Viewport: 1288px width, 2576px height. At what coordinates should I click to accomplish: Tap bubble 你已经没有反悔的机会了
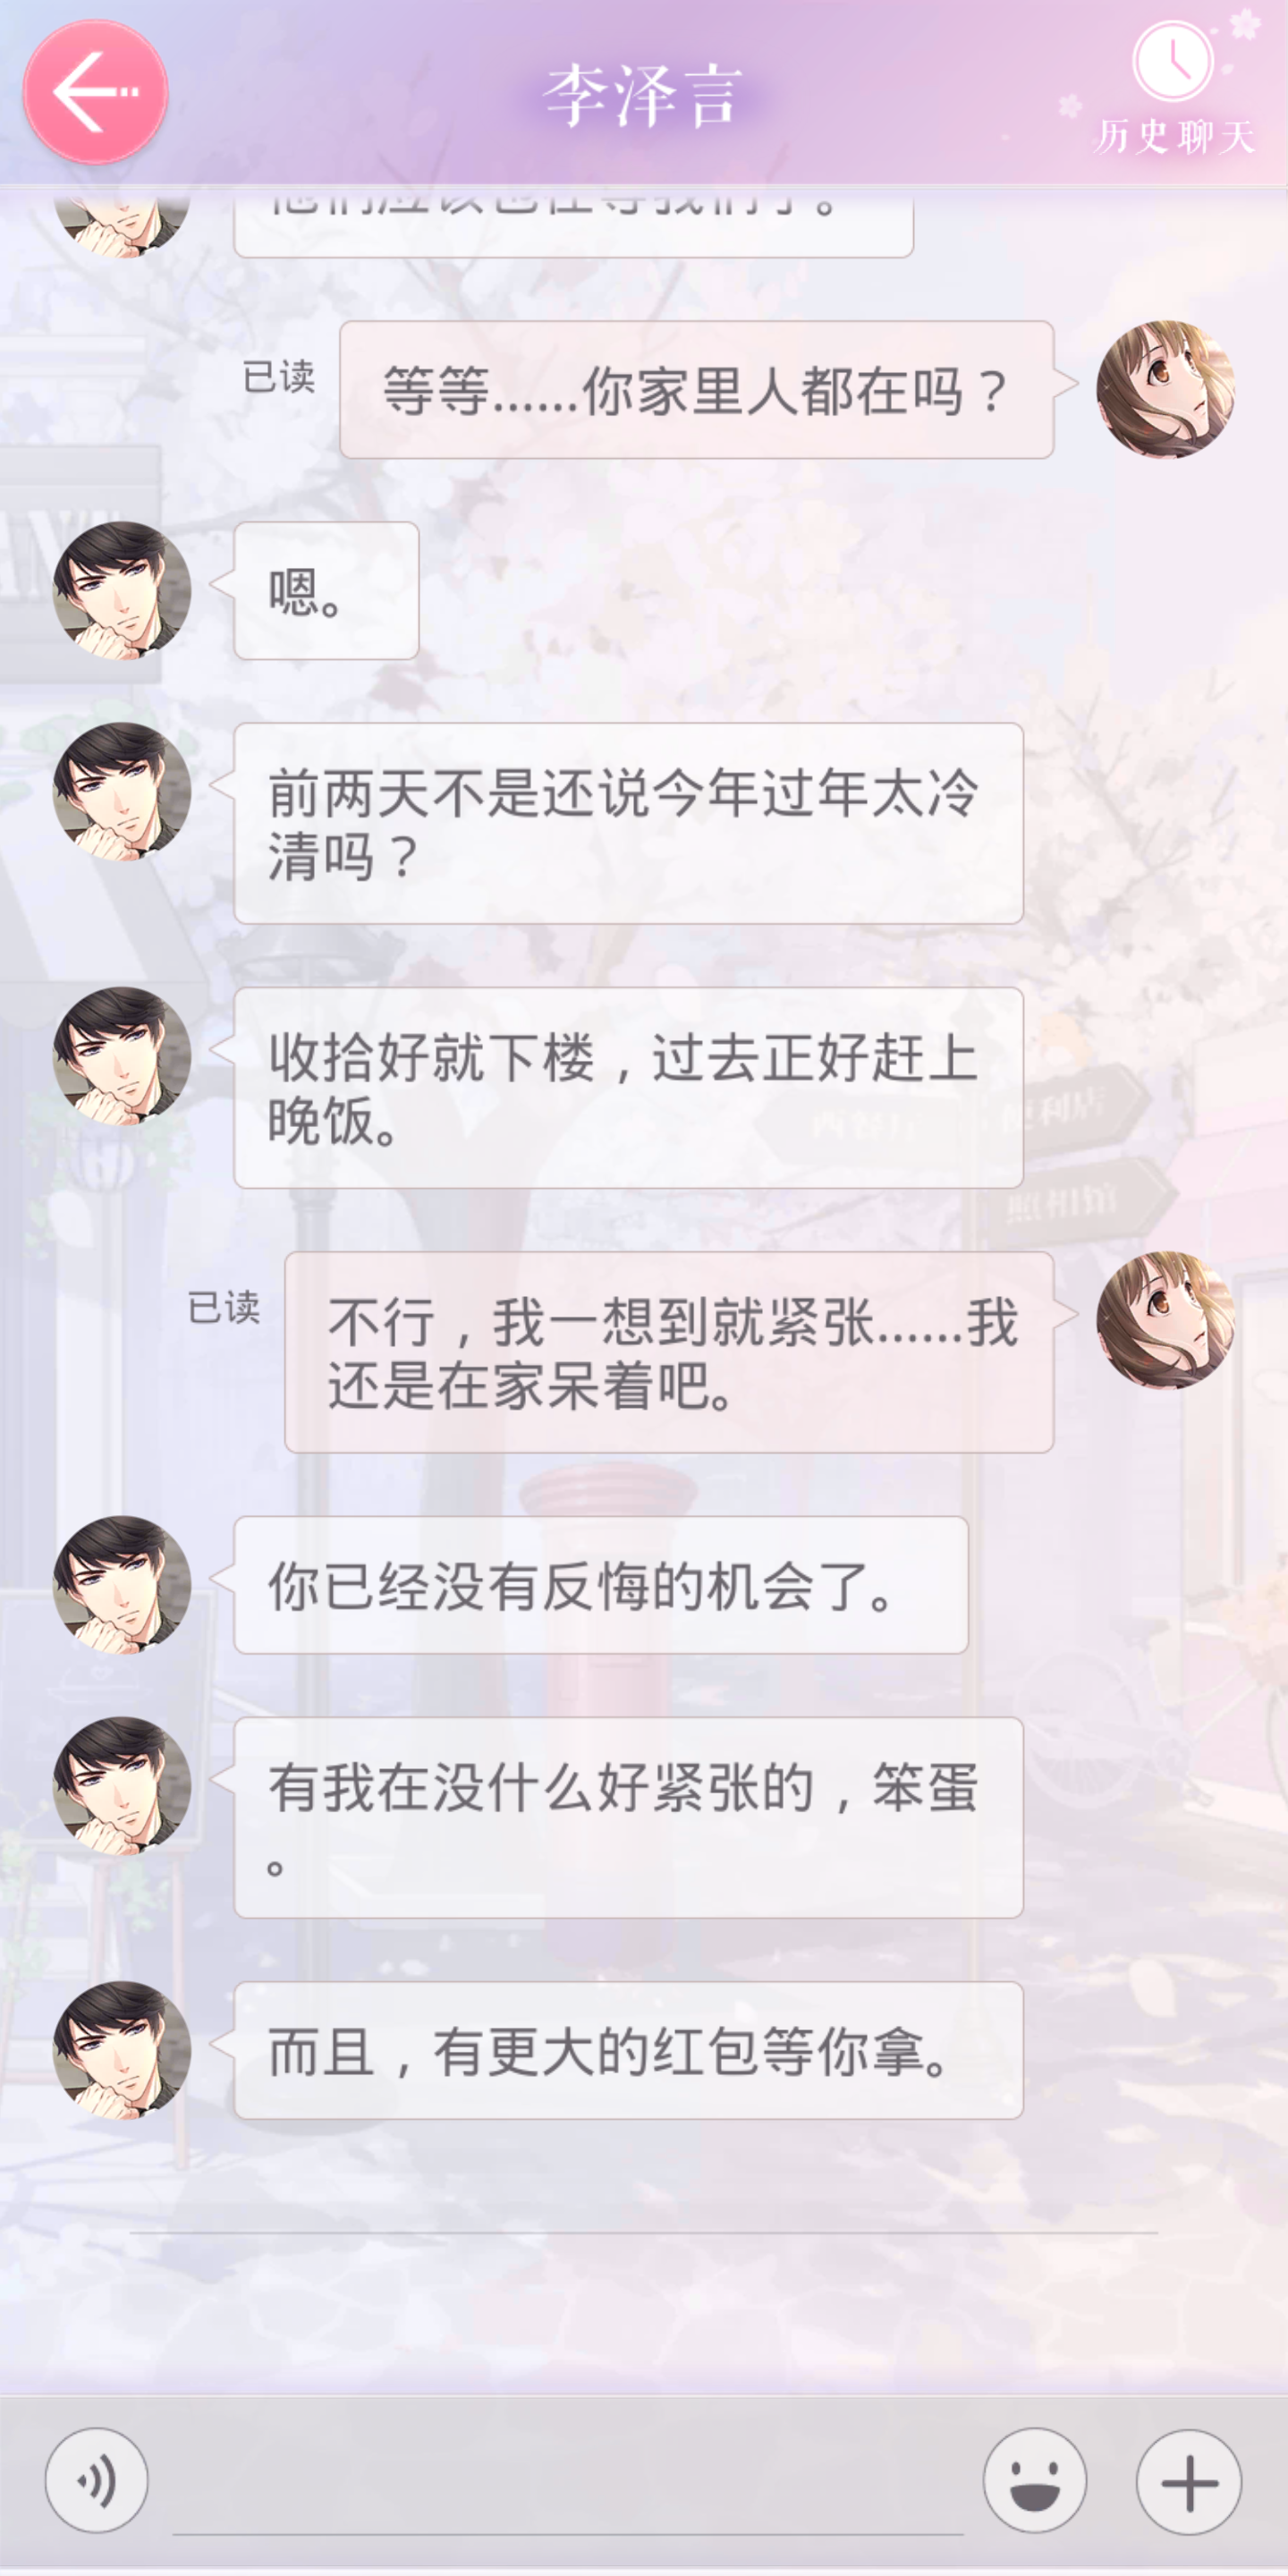[x=601, y=1585]
